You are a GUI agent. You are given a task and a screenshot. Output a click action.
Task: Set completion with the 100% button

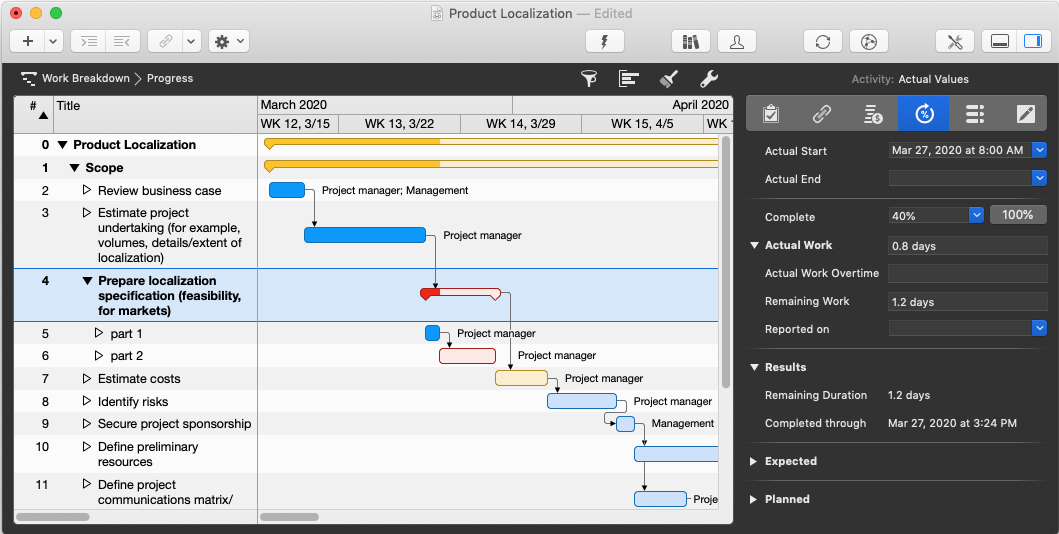point(1018,215)
